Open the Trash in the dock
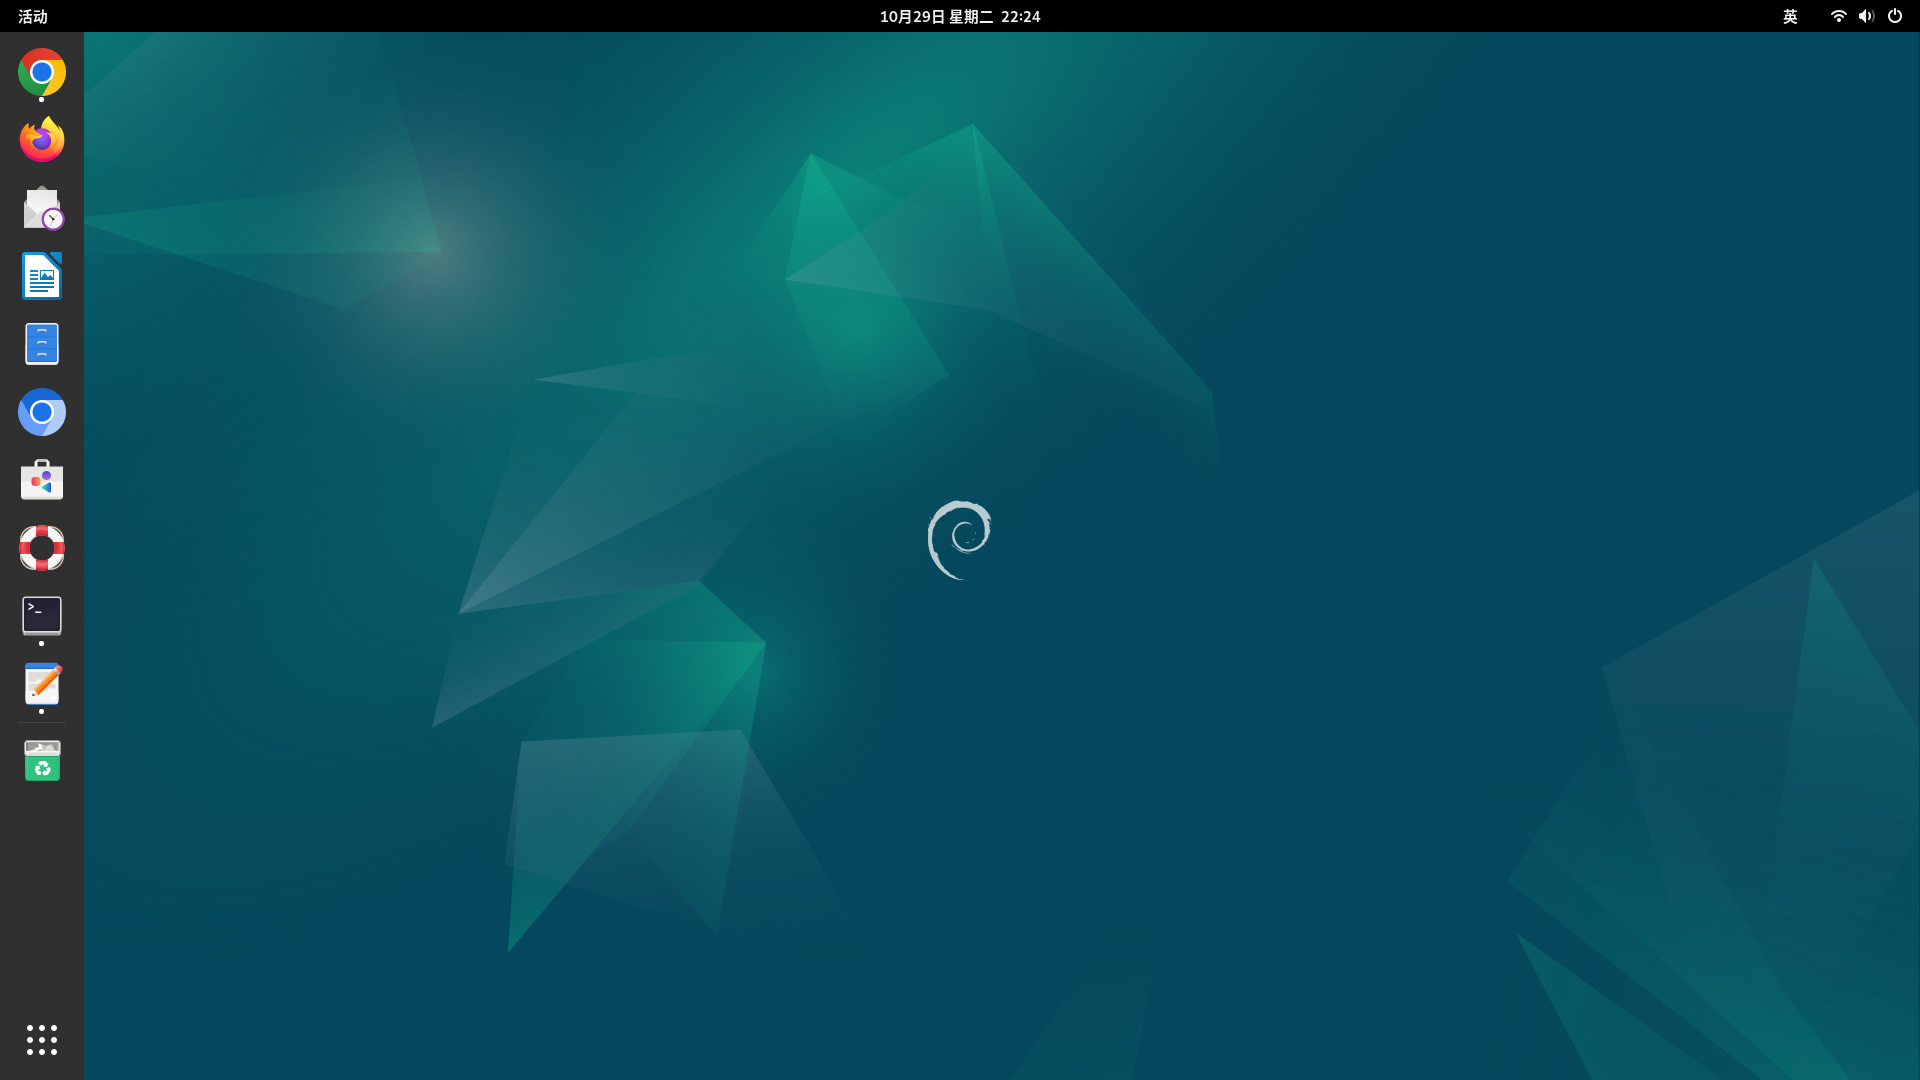Viewport: 1920px width, 1080px height. pyautogui.click(x=42, y=761)
